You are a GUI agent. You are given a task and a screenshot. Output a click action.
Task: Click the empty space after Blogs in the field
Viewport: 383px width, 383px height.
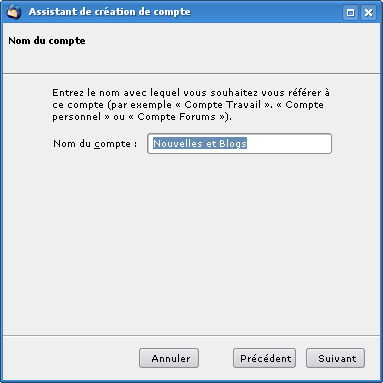click(x=288, y=144)
